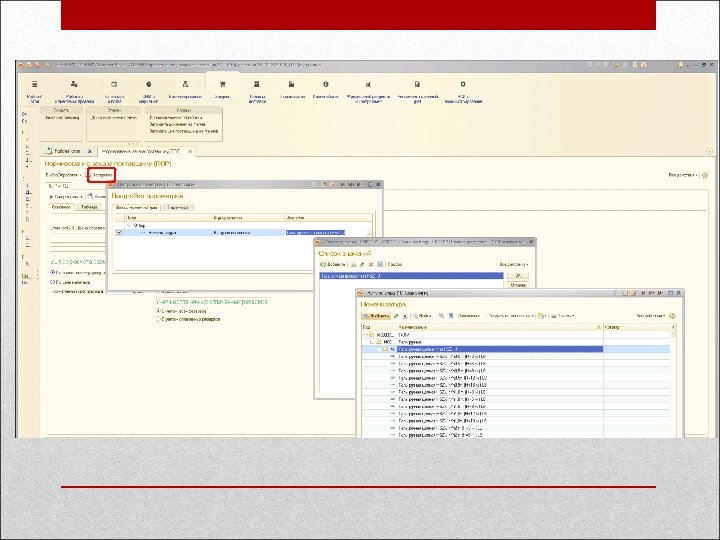The width and height of the screenshot is (720, 540).
Task: Select the first radio button under calculation method
Action: point(52,272)
